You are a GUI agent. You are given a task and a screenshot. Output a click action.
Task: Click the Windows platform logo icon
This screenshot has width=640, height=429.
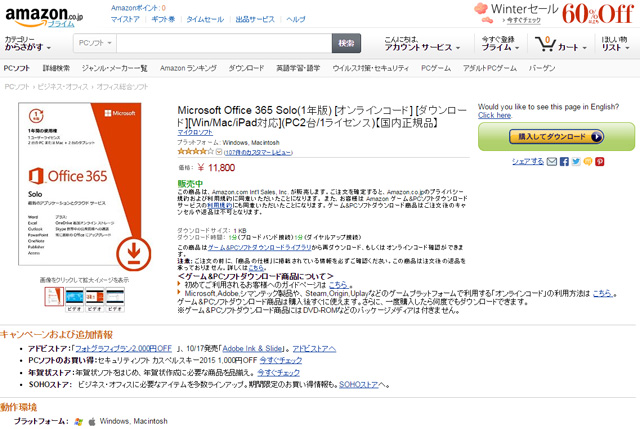79,422
